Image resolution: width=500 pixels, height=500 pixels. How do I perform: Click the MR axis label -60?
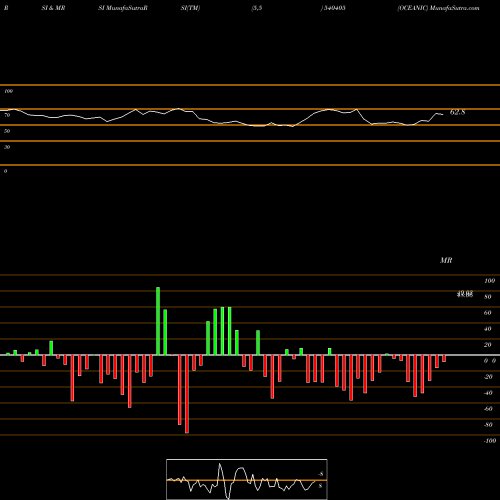coord(488,409)
